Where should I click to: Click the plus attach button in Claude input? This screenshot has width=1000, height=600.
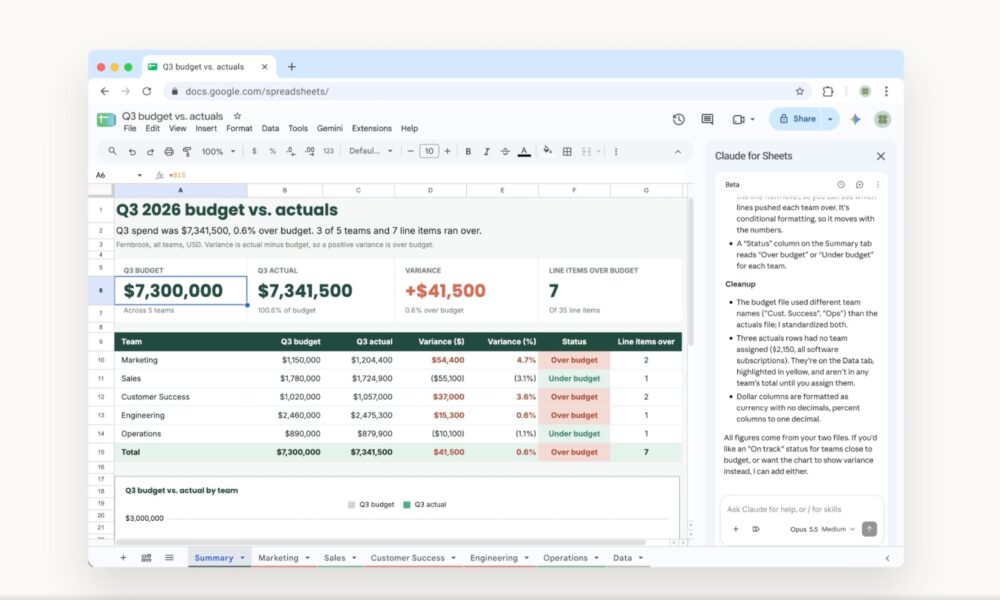(x=735, y=529)
